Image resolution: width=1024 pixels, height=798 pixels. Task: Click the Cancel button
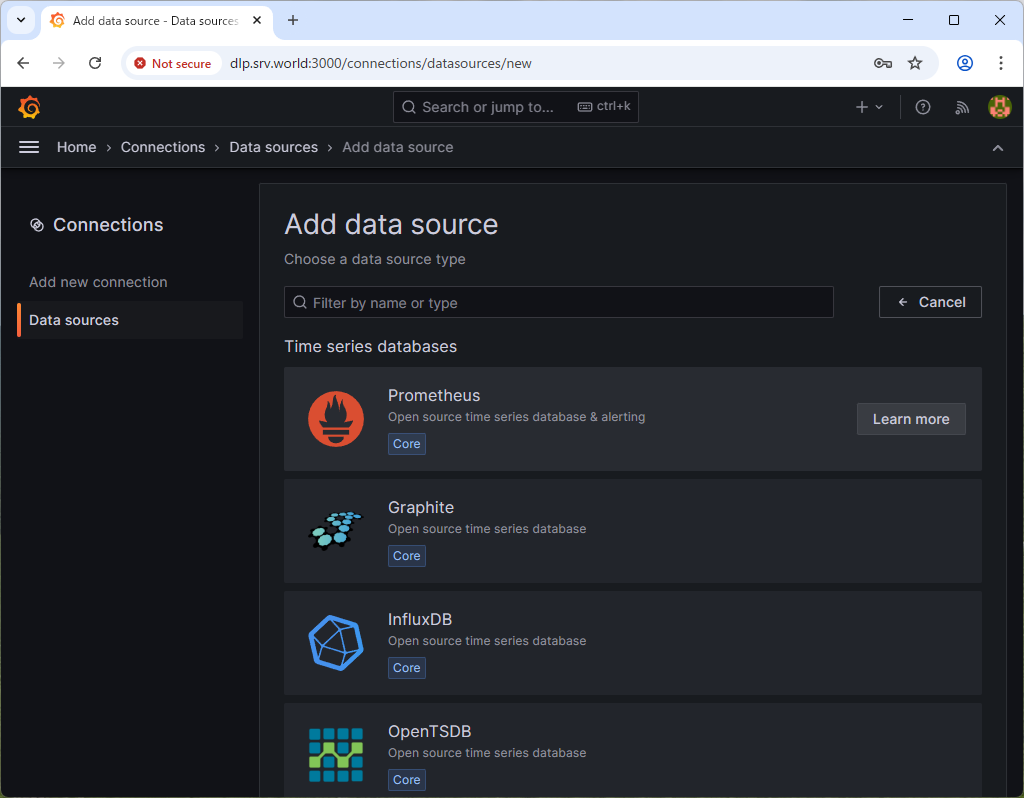[x=930, y=302]
